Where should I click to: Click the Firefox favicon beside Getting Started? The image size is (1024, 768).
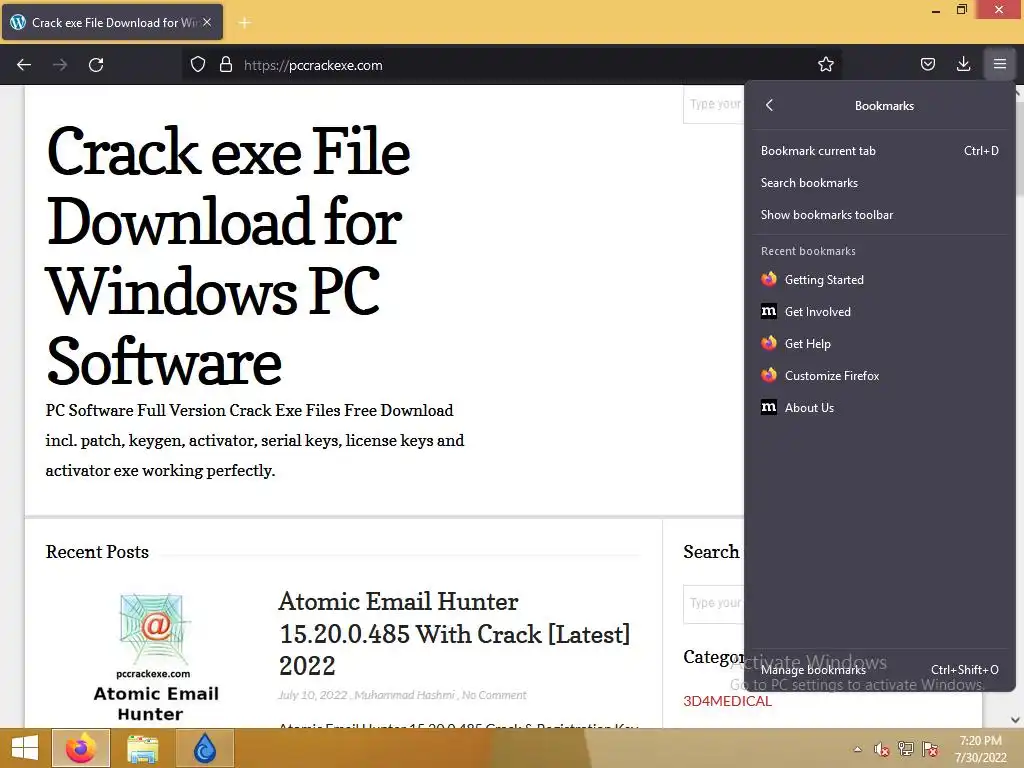769,280
